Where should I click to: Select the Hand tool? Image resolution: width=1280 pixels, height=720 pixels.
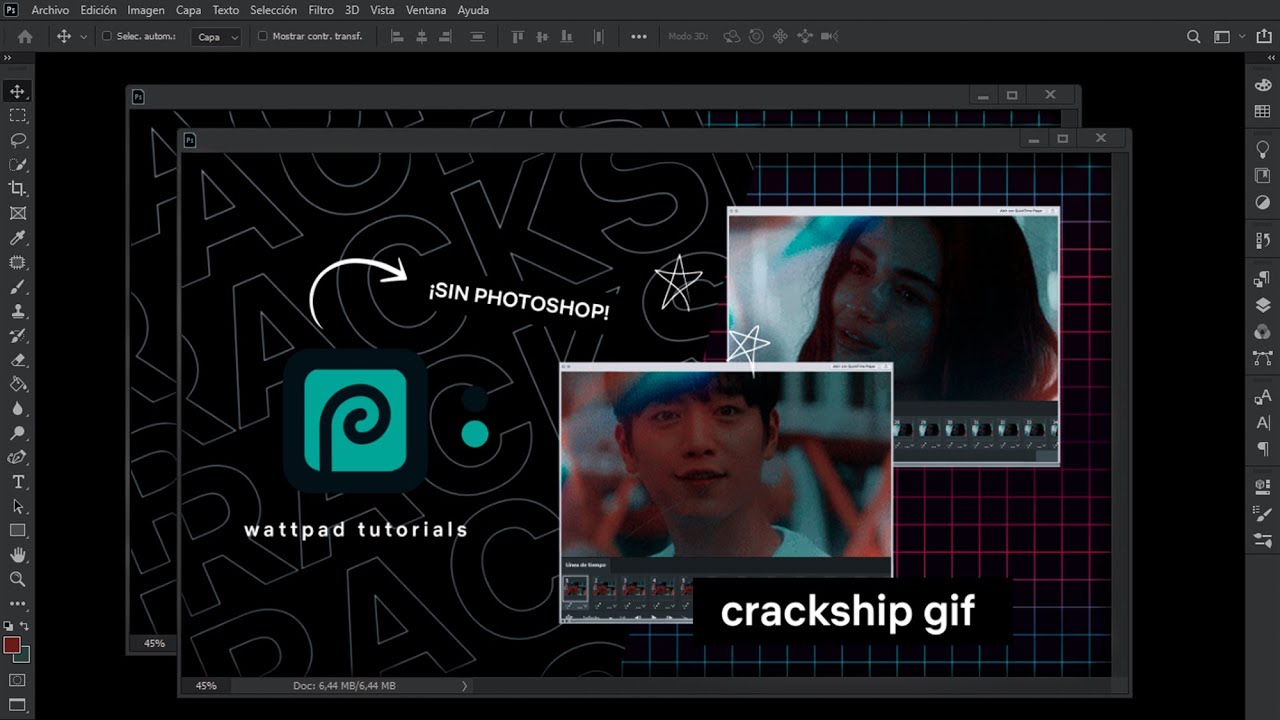(17, 555)
